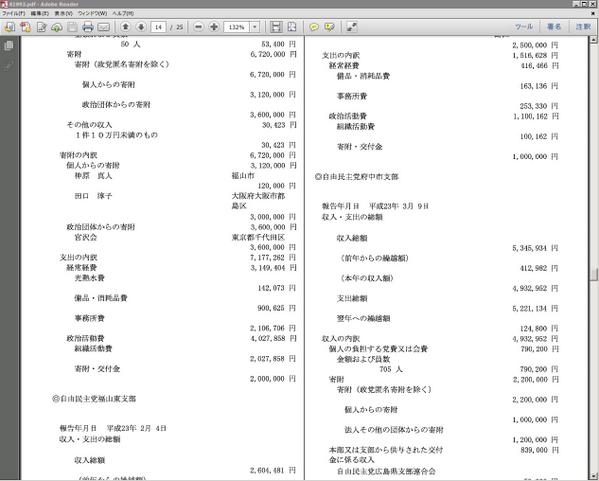Click the text 自由民主党広島県支部連合会

(386, 471)
